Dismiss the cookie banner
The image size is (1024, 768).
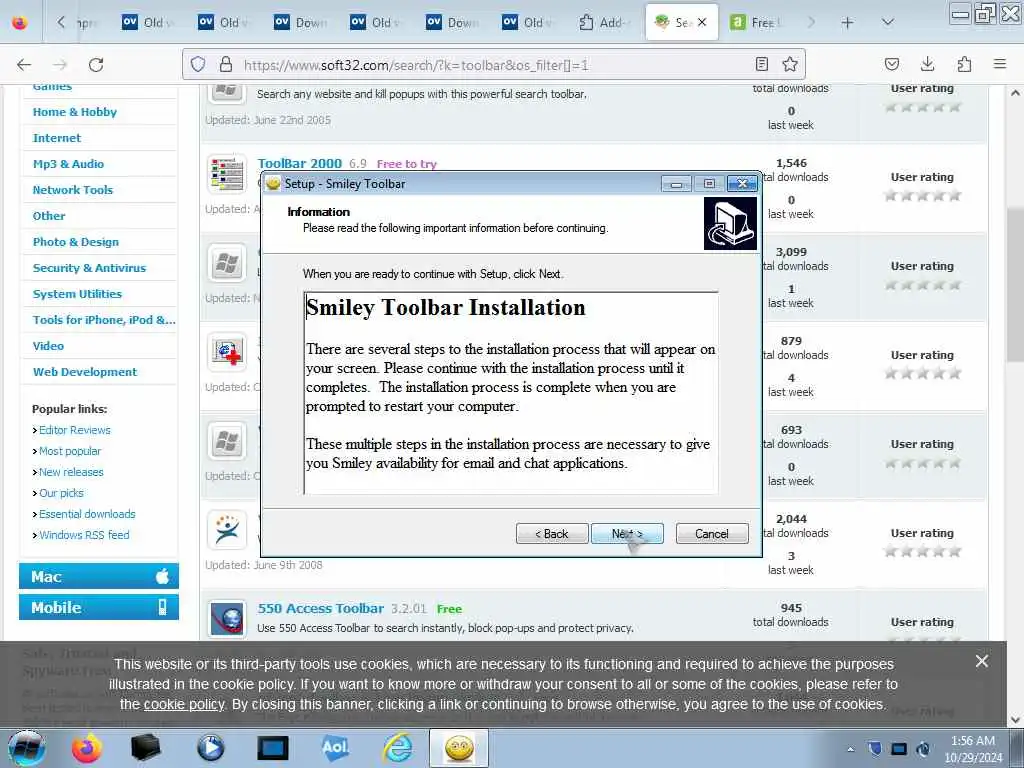pyautogui.click(x=982, y=661)
